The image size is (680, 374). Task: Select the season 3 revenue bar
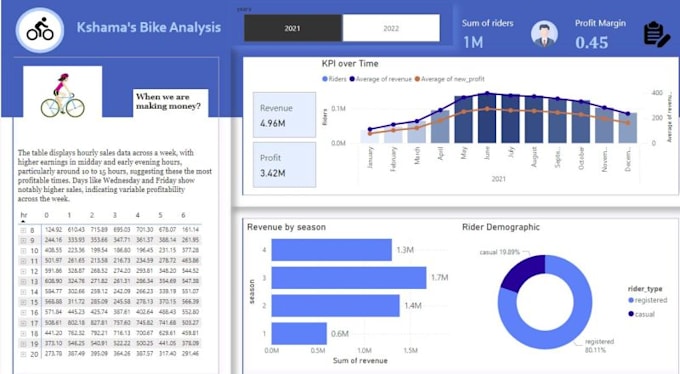pyautogui.click(x=349, y=278)
